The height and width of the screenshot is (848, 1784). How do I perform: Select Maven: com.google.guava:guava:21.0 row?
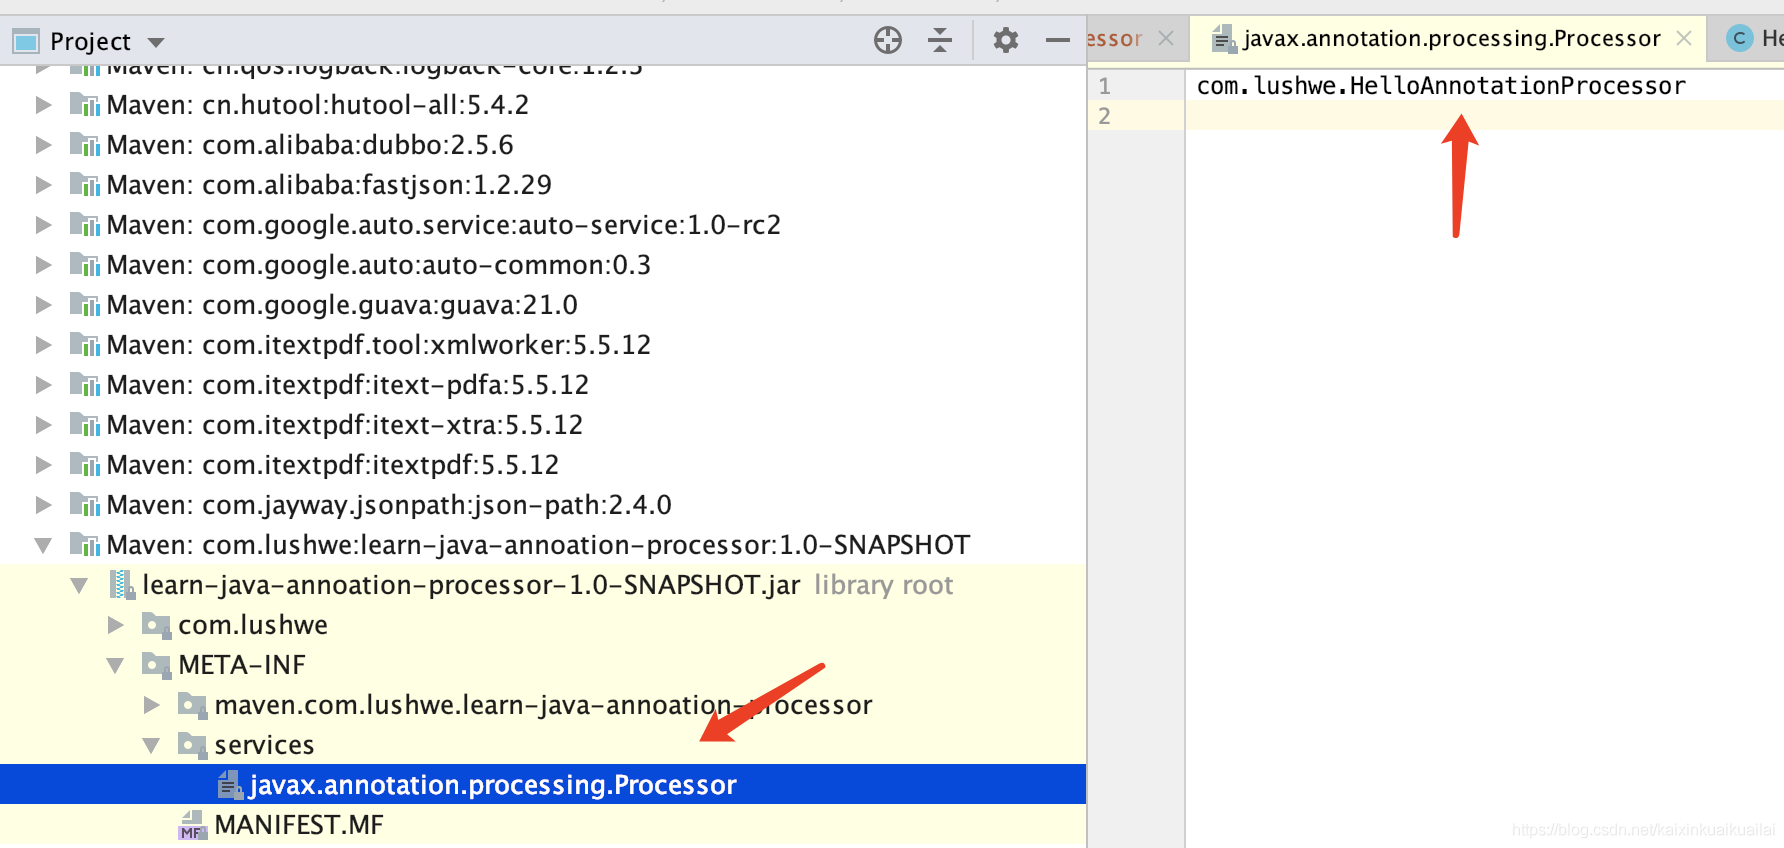click(x=543, y=305)
